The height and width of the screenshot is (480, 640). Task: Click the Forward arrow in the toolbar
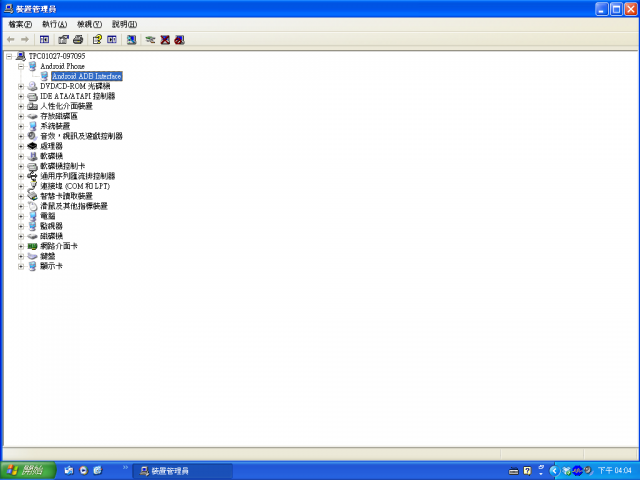[x=25, y=40]
